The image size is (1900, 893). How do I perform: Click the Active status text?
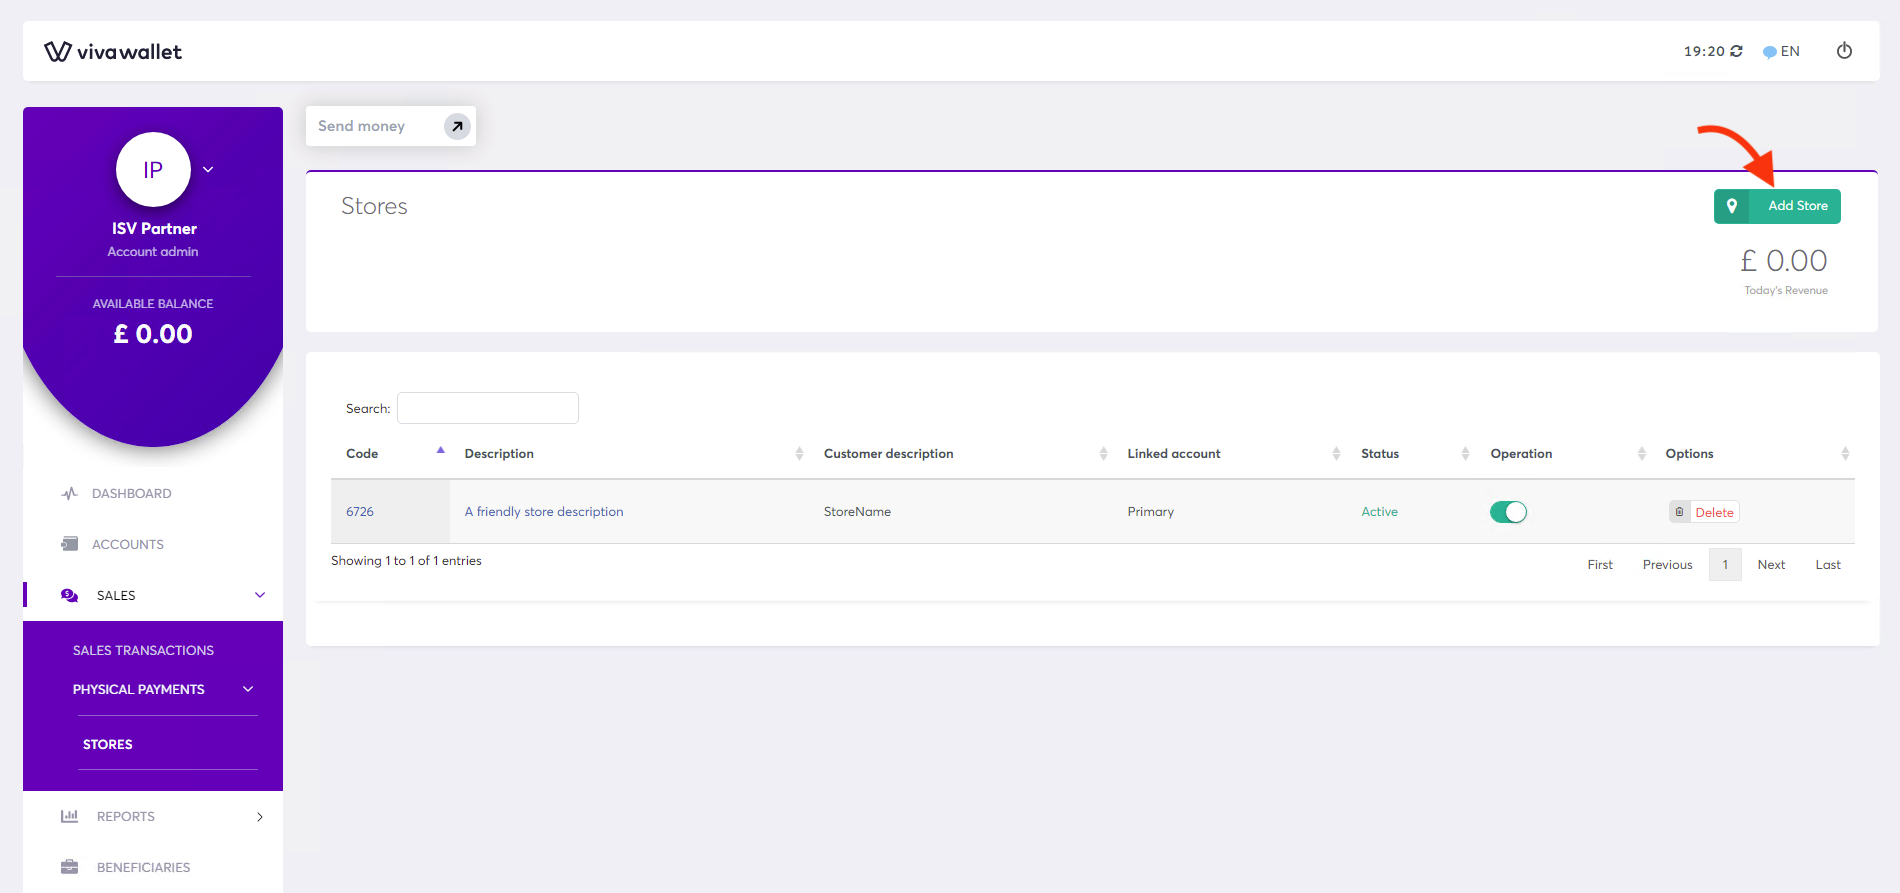click(1379, 511)
